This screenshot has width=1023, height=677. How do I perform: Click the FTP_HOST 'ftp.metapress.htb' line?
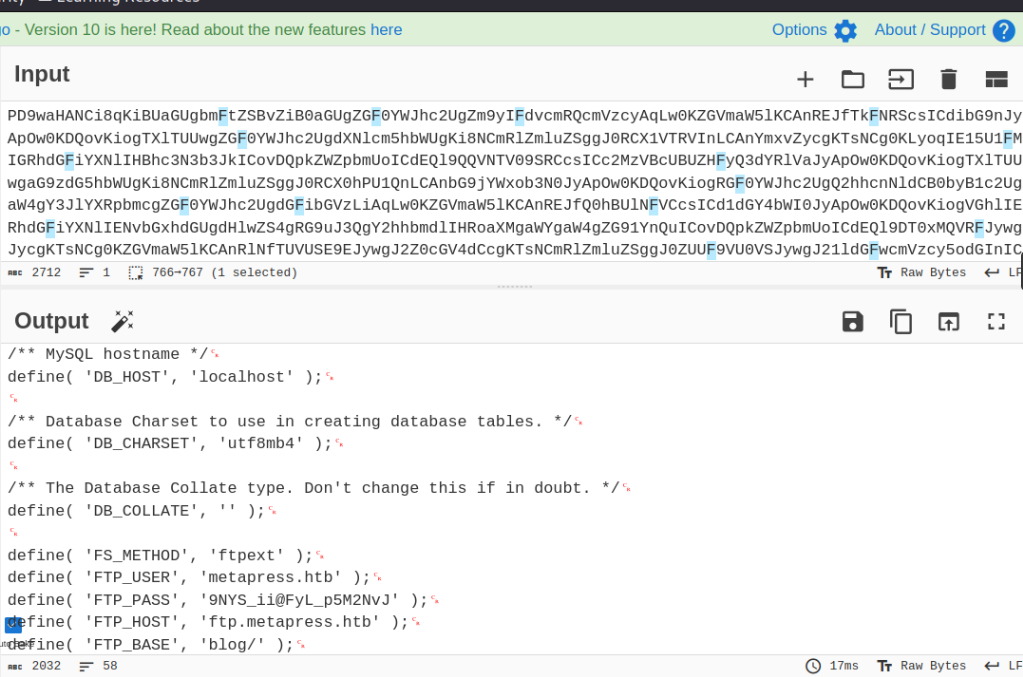tap(208, 622)
